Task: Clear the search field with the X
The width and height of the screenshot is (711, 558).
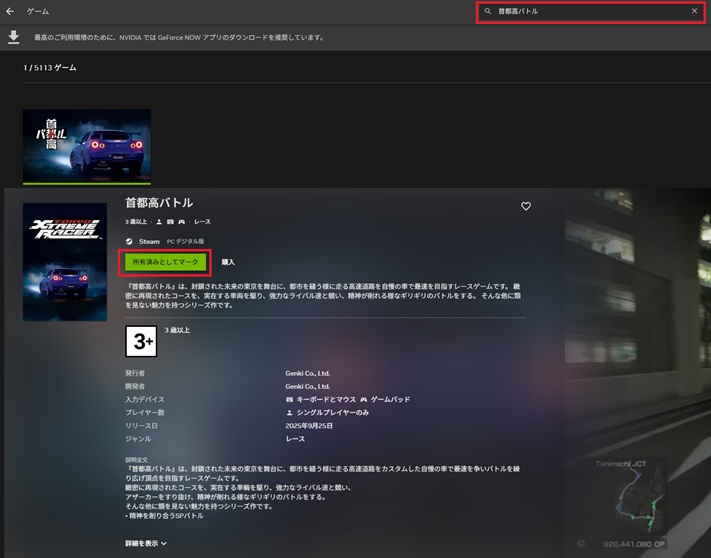Action: (694, 11)
